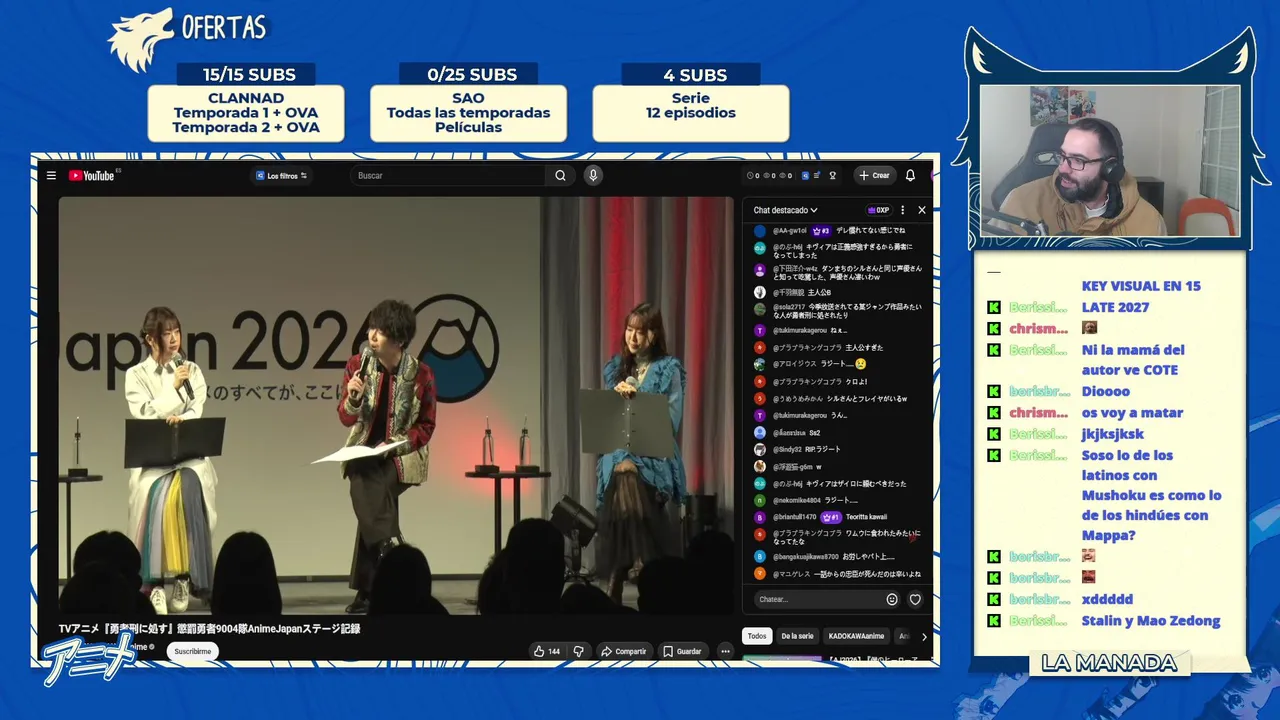Select the De la serie chip

[x=798, y=636]
